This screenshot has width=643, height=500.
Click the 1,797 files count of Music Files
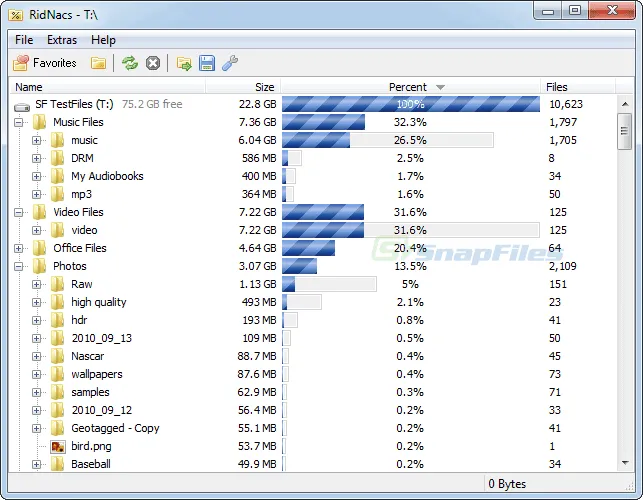coord(563,122)
